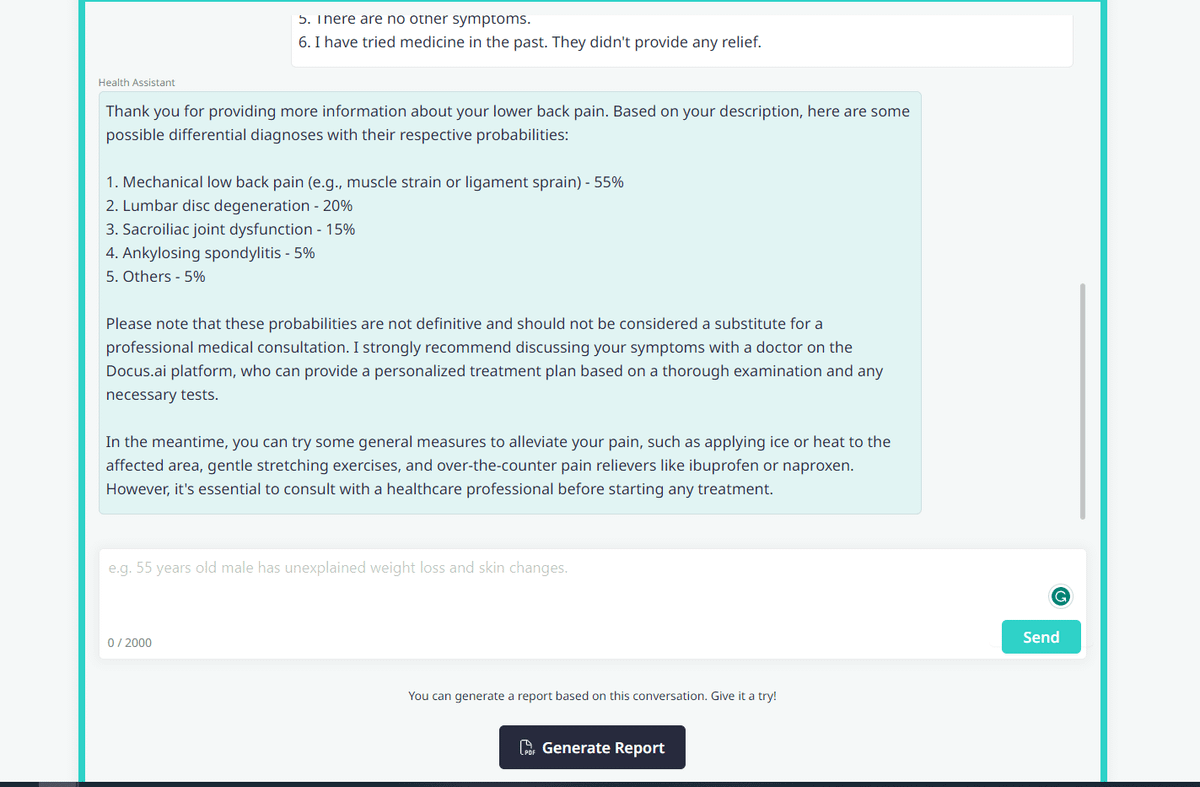1200x787 pixels.
Task: Select the Lumbar disc degeneration line
Action: (229, 206)
